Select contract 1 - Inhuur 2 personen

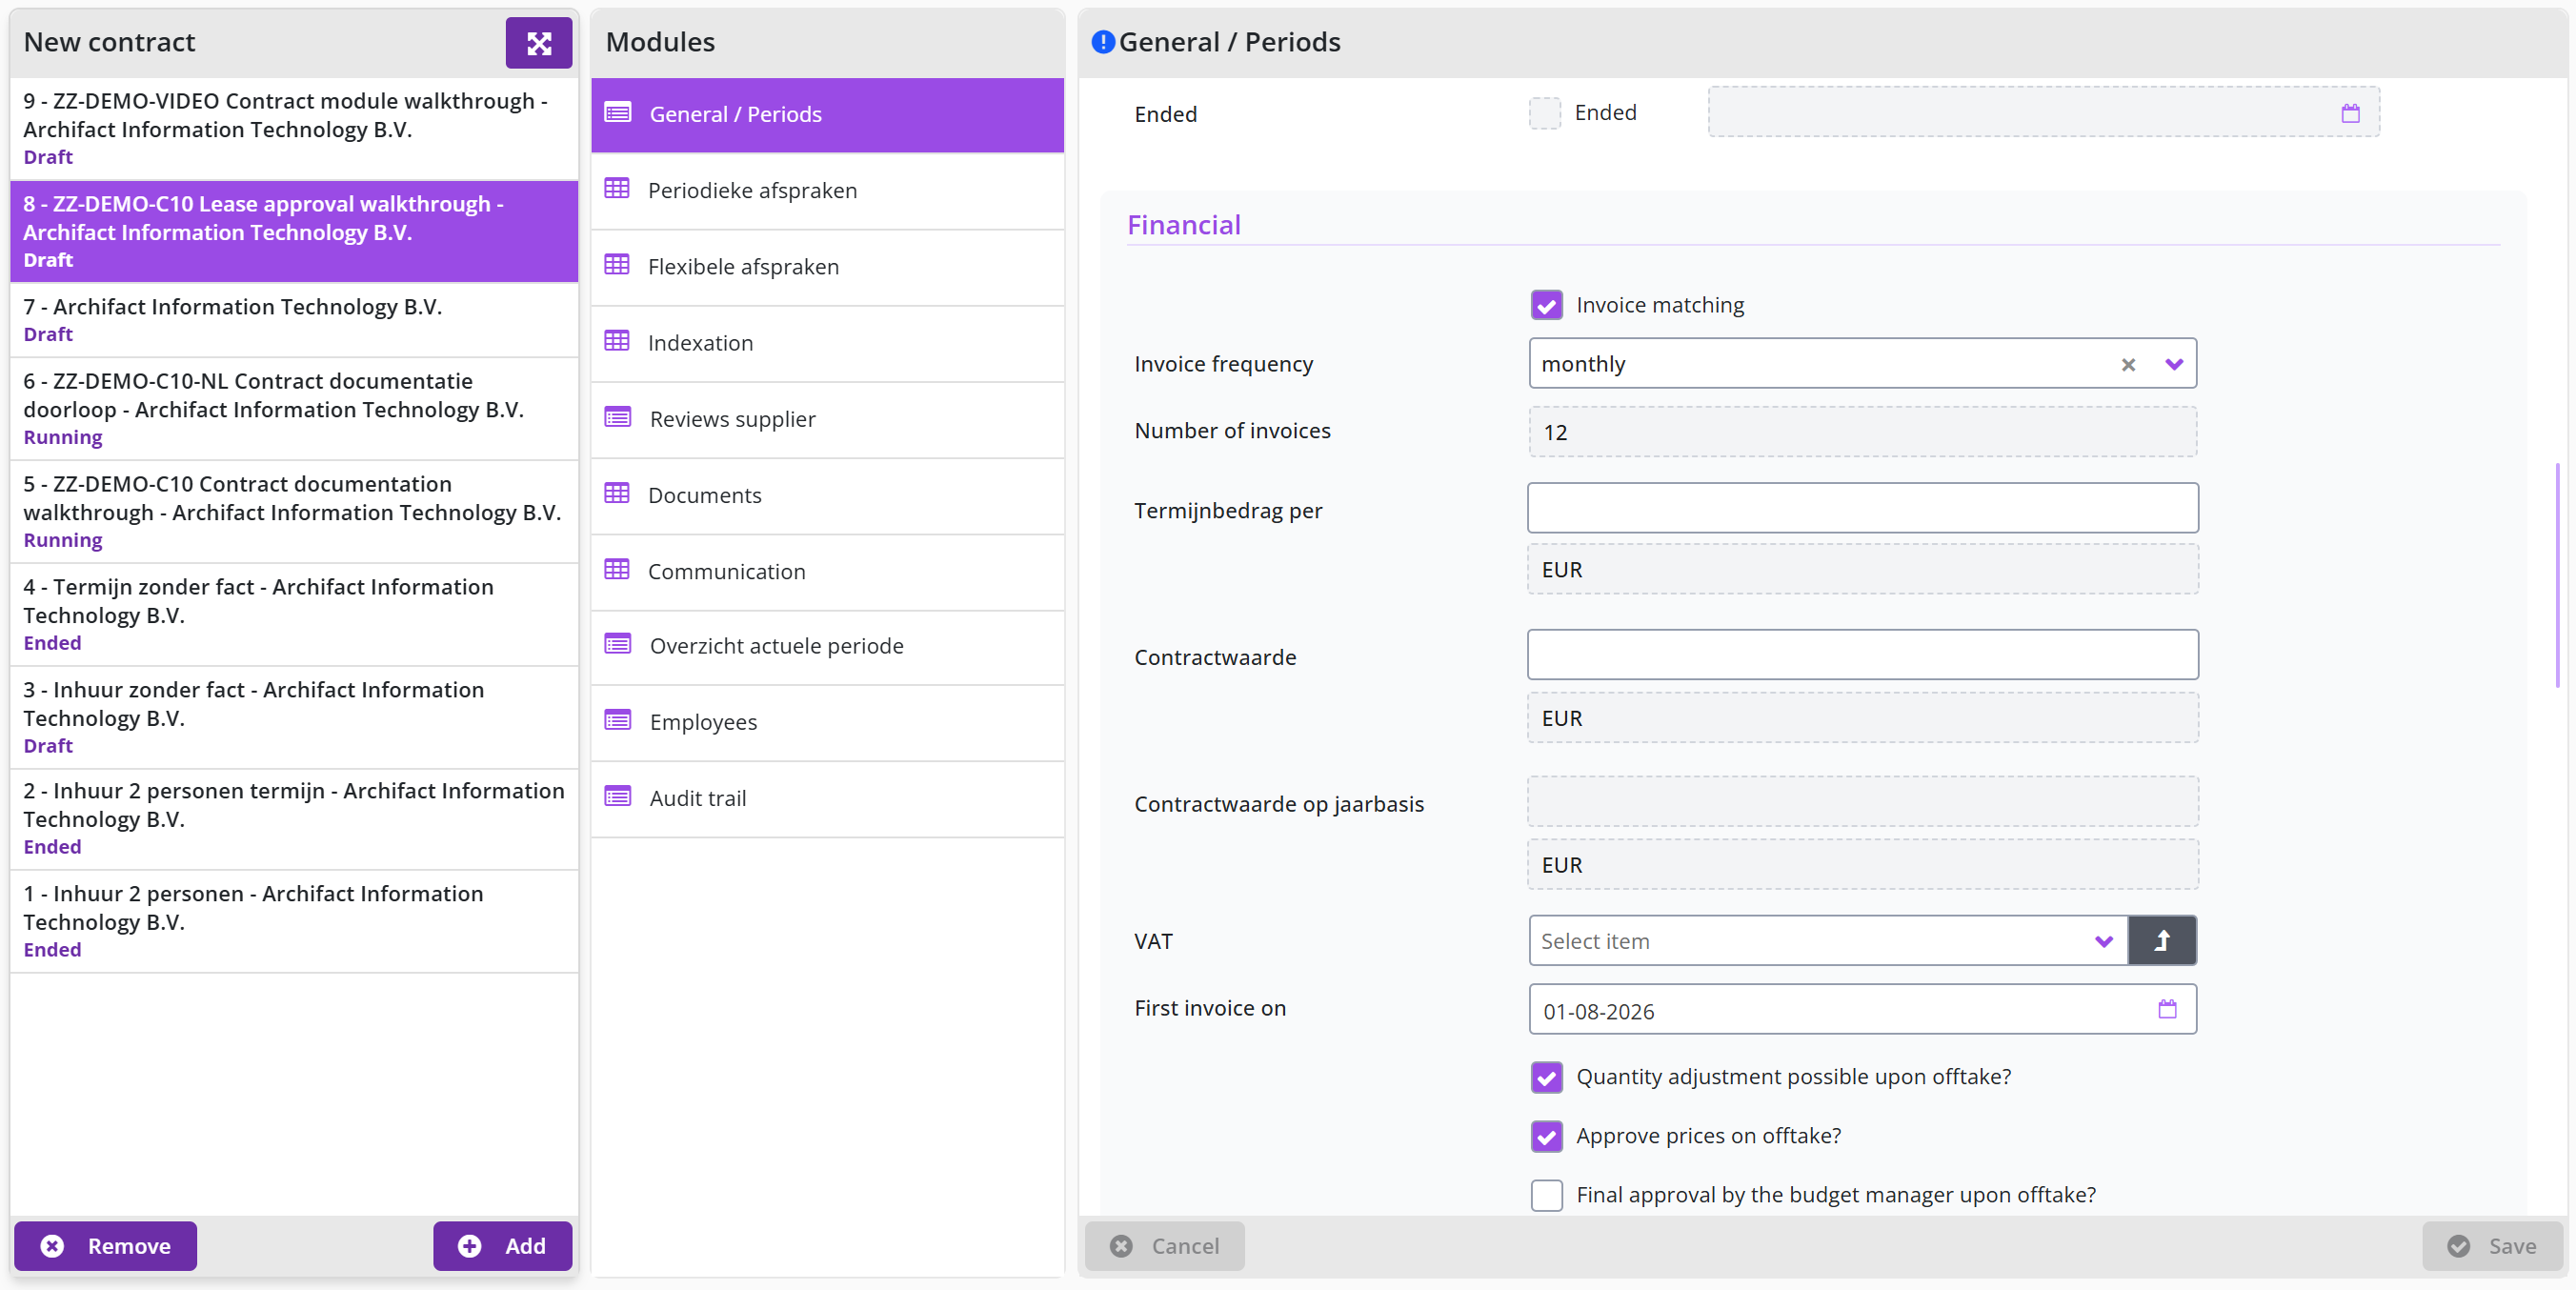coord(294,922)
